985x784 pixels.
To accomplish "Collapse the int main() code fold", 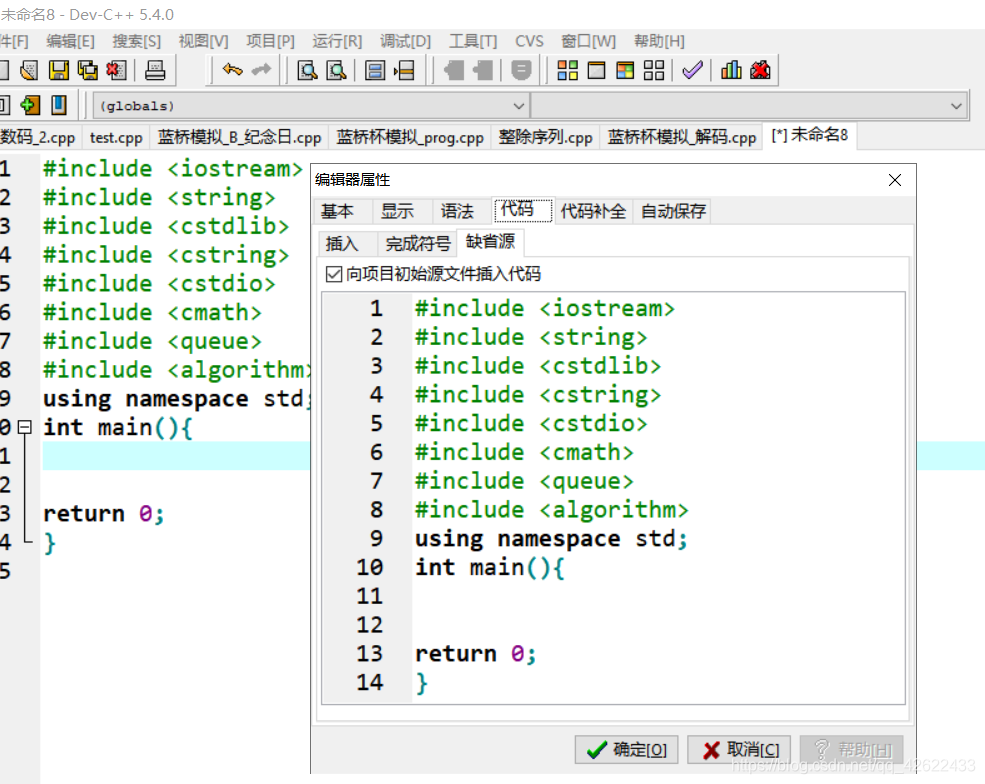I will (24, 427).
